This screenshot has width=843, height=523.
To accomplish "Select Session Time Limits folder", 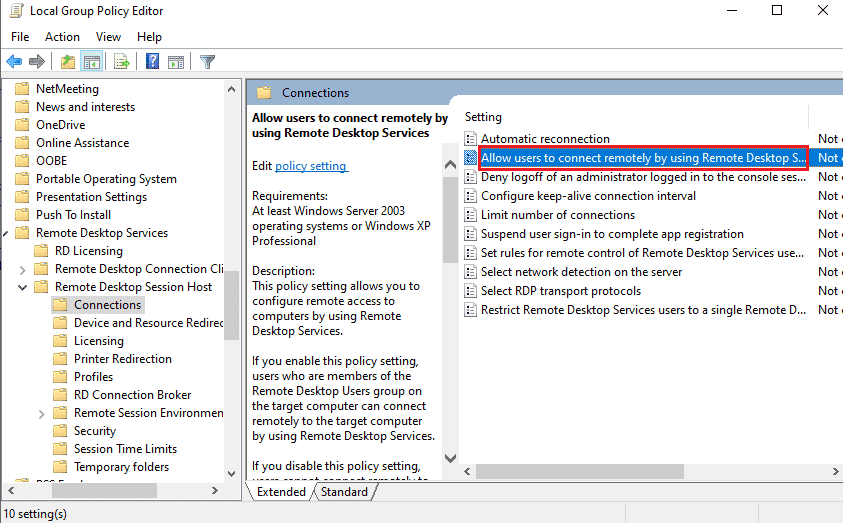I will pos(125,449).
